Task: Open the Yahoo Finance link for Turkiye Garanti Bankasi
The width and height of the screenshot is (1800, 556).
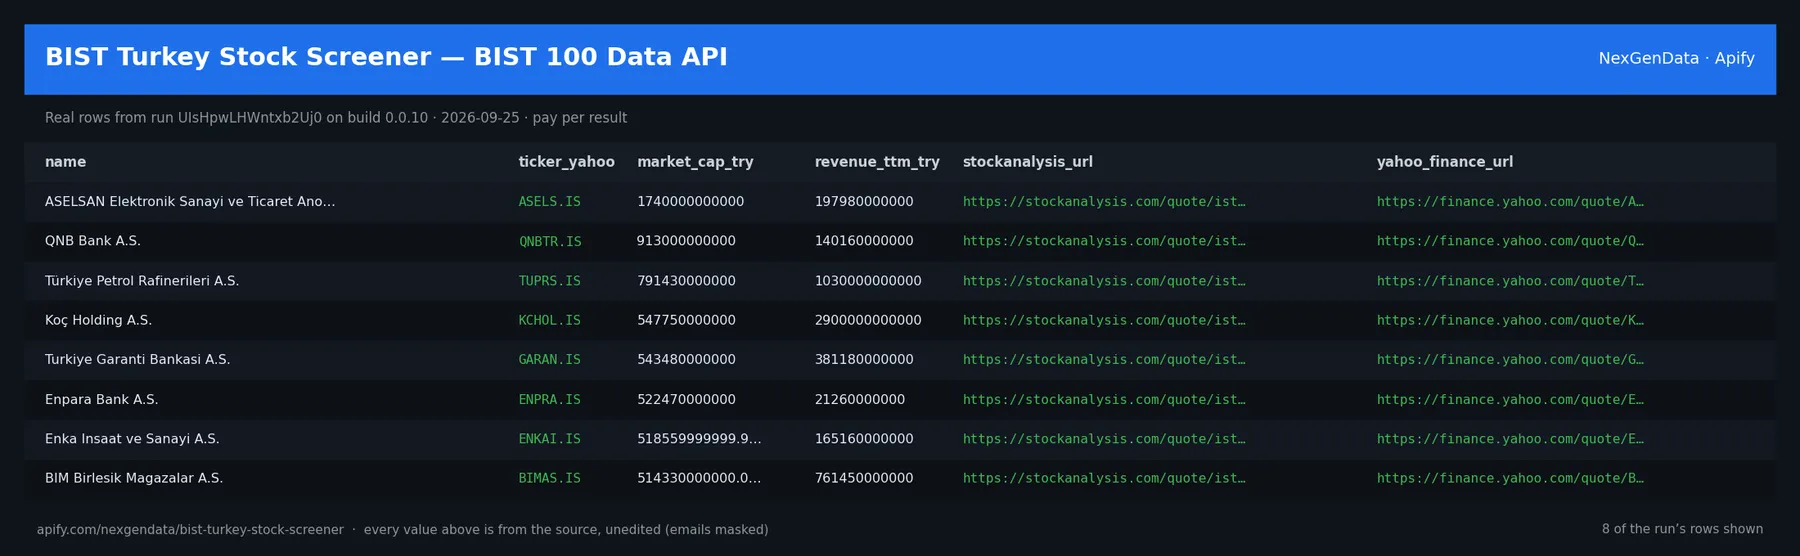Action: point(1510,360)
